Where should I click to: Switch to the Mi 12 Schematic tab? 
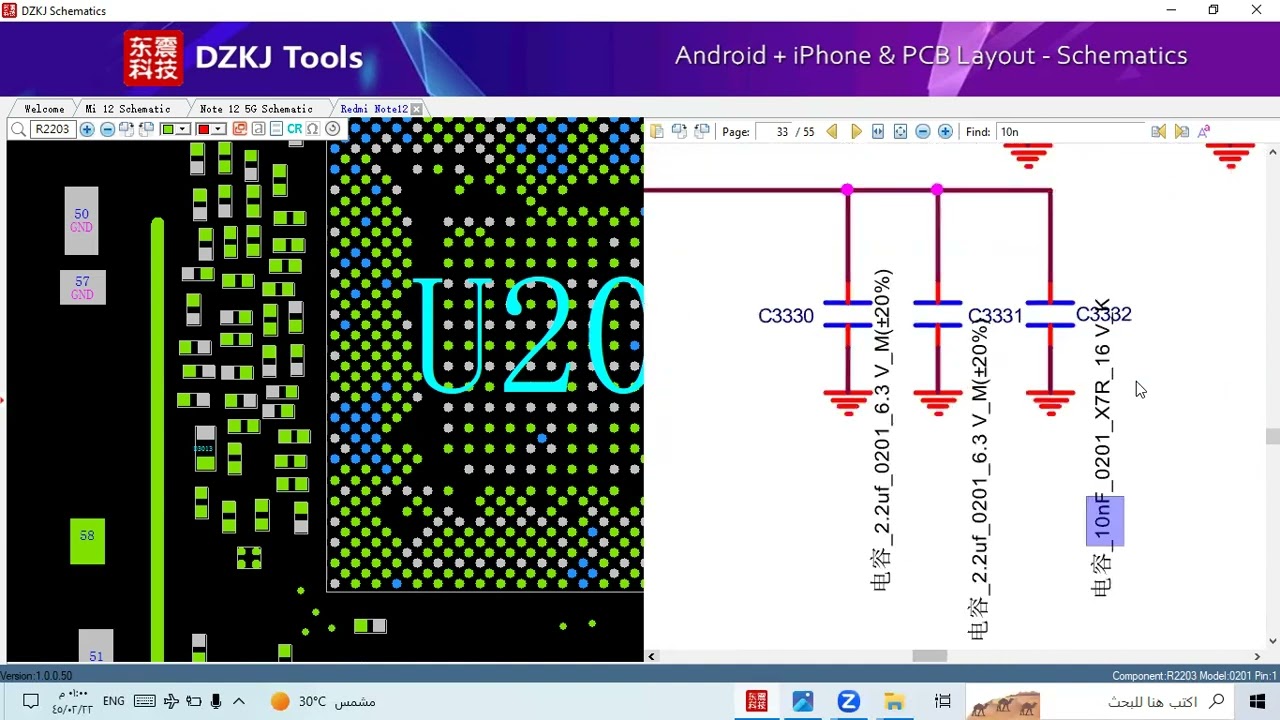coord(128,108)
